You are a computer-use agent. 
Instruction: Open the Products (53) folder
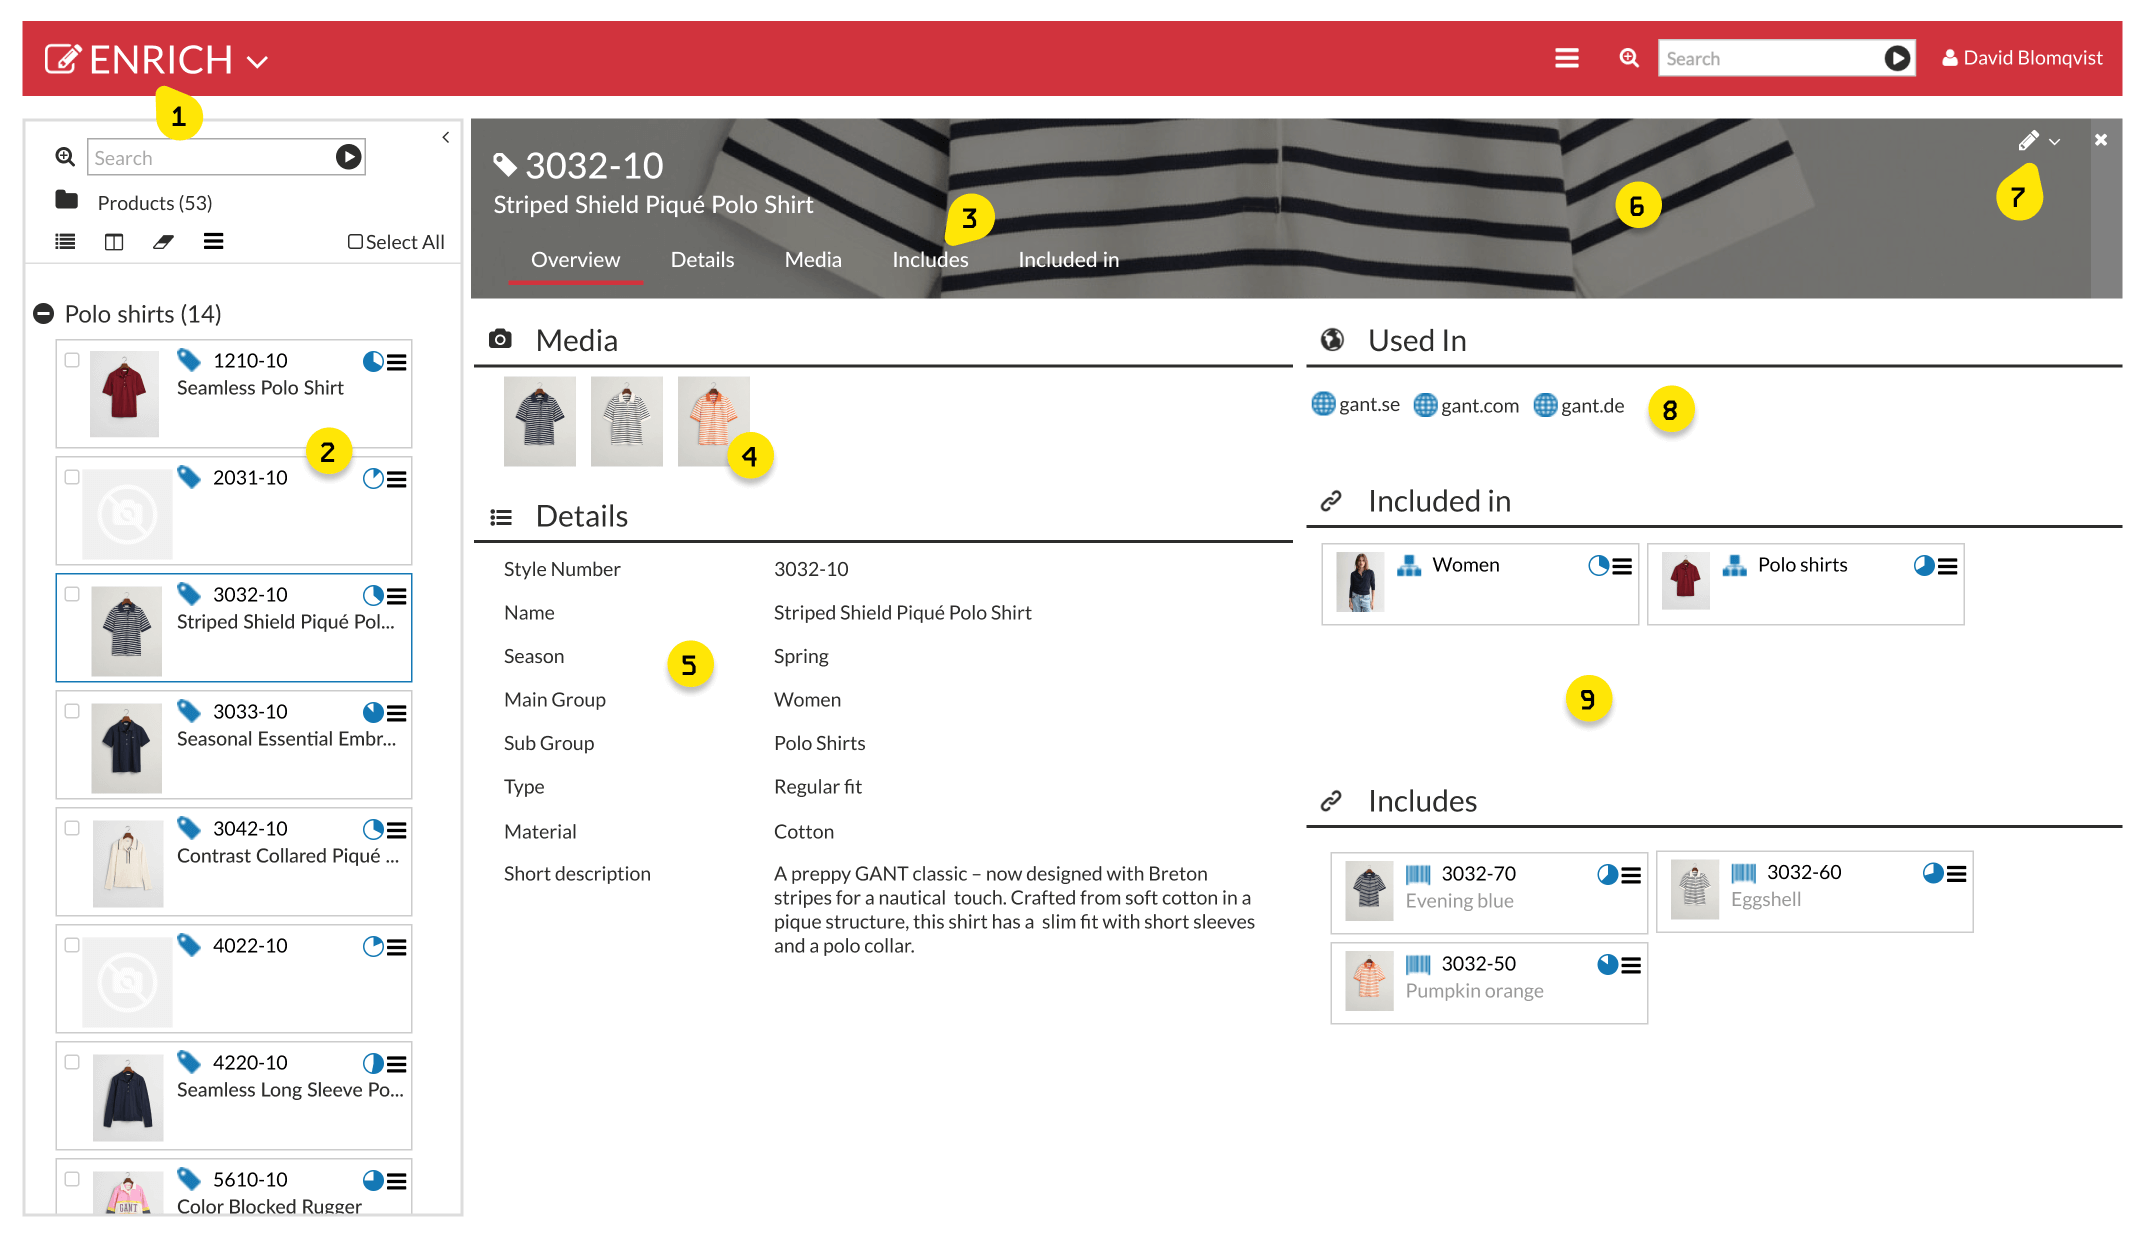coord(134,203)
